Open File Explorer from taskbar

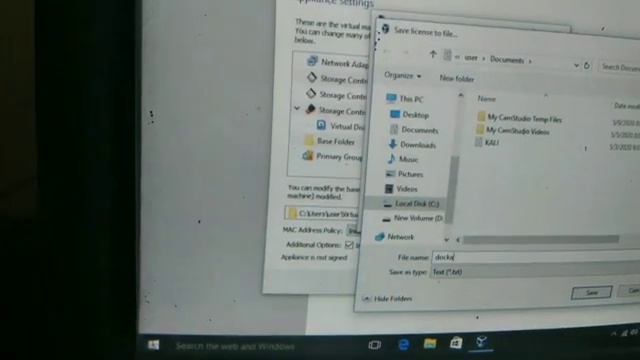429,344
